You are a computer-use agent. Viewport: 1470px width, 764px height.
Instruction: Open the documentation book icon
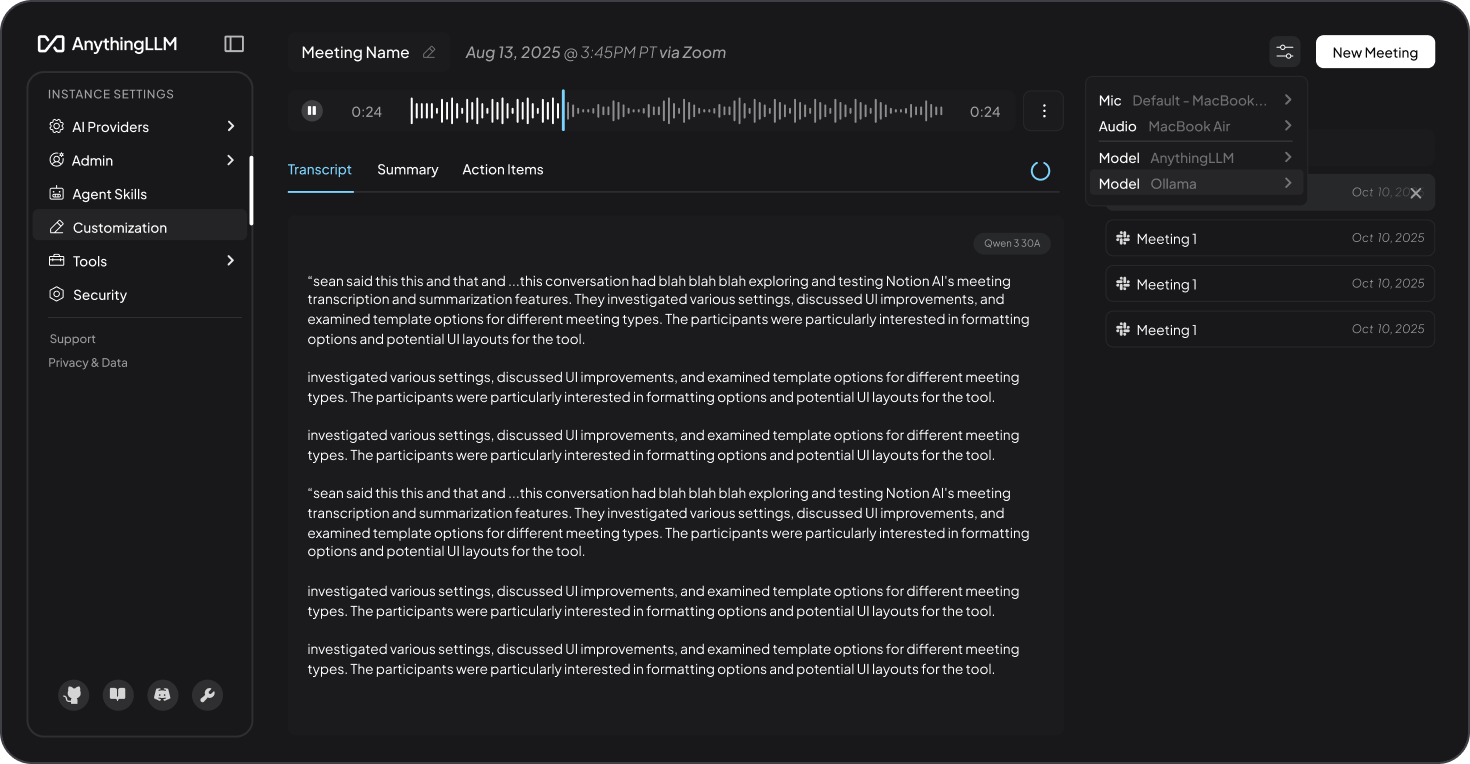[x=118, y=695]
